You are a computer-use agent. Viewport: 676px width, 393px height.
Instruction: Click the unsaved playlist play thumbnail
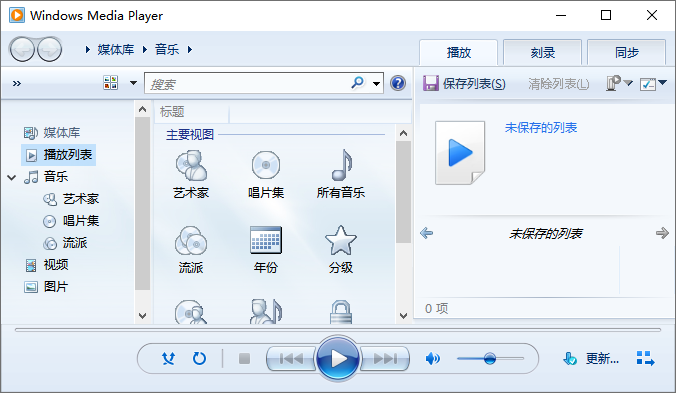point(460,153)
